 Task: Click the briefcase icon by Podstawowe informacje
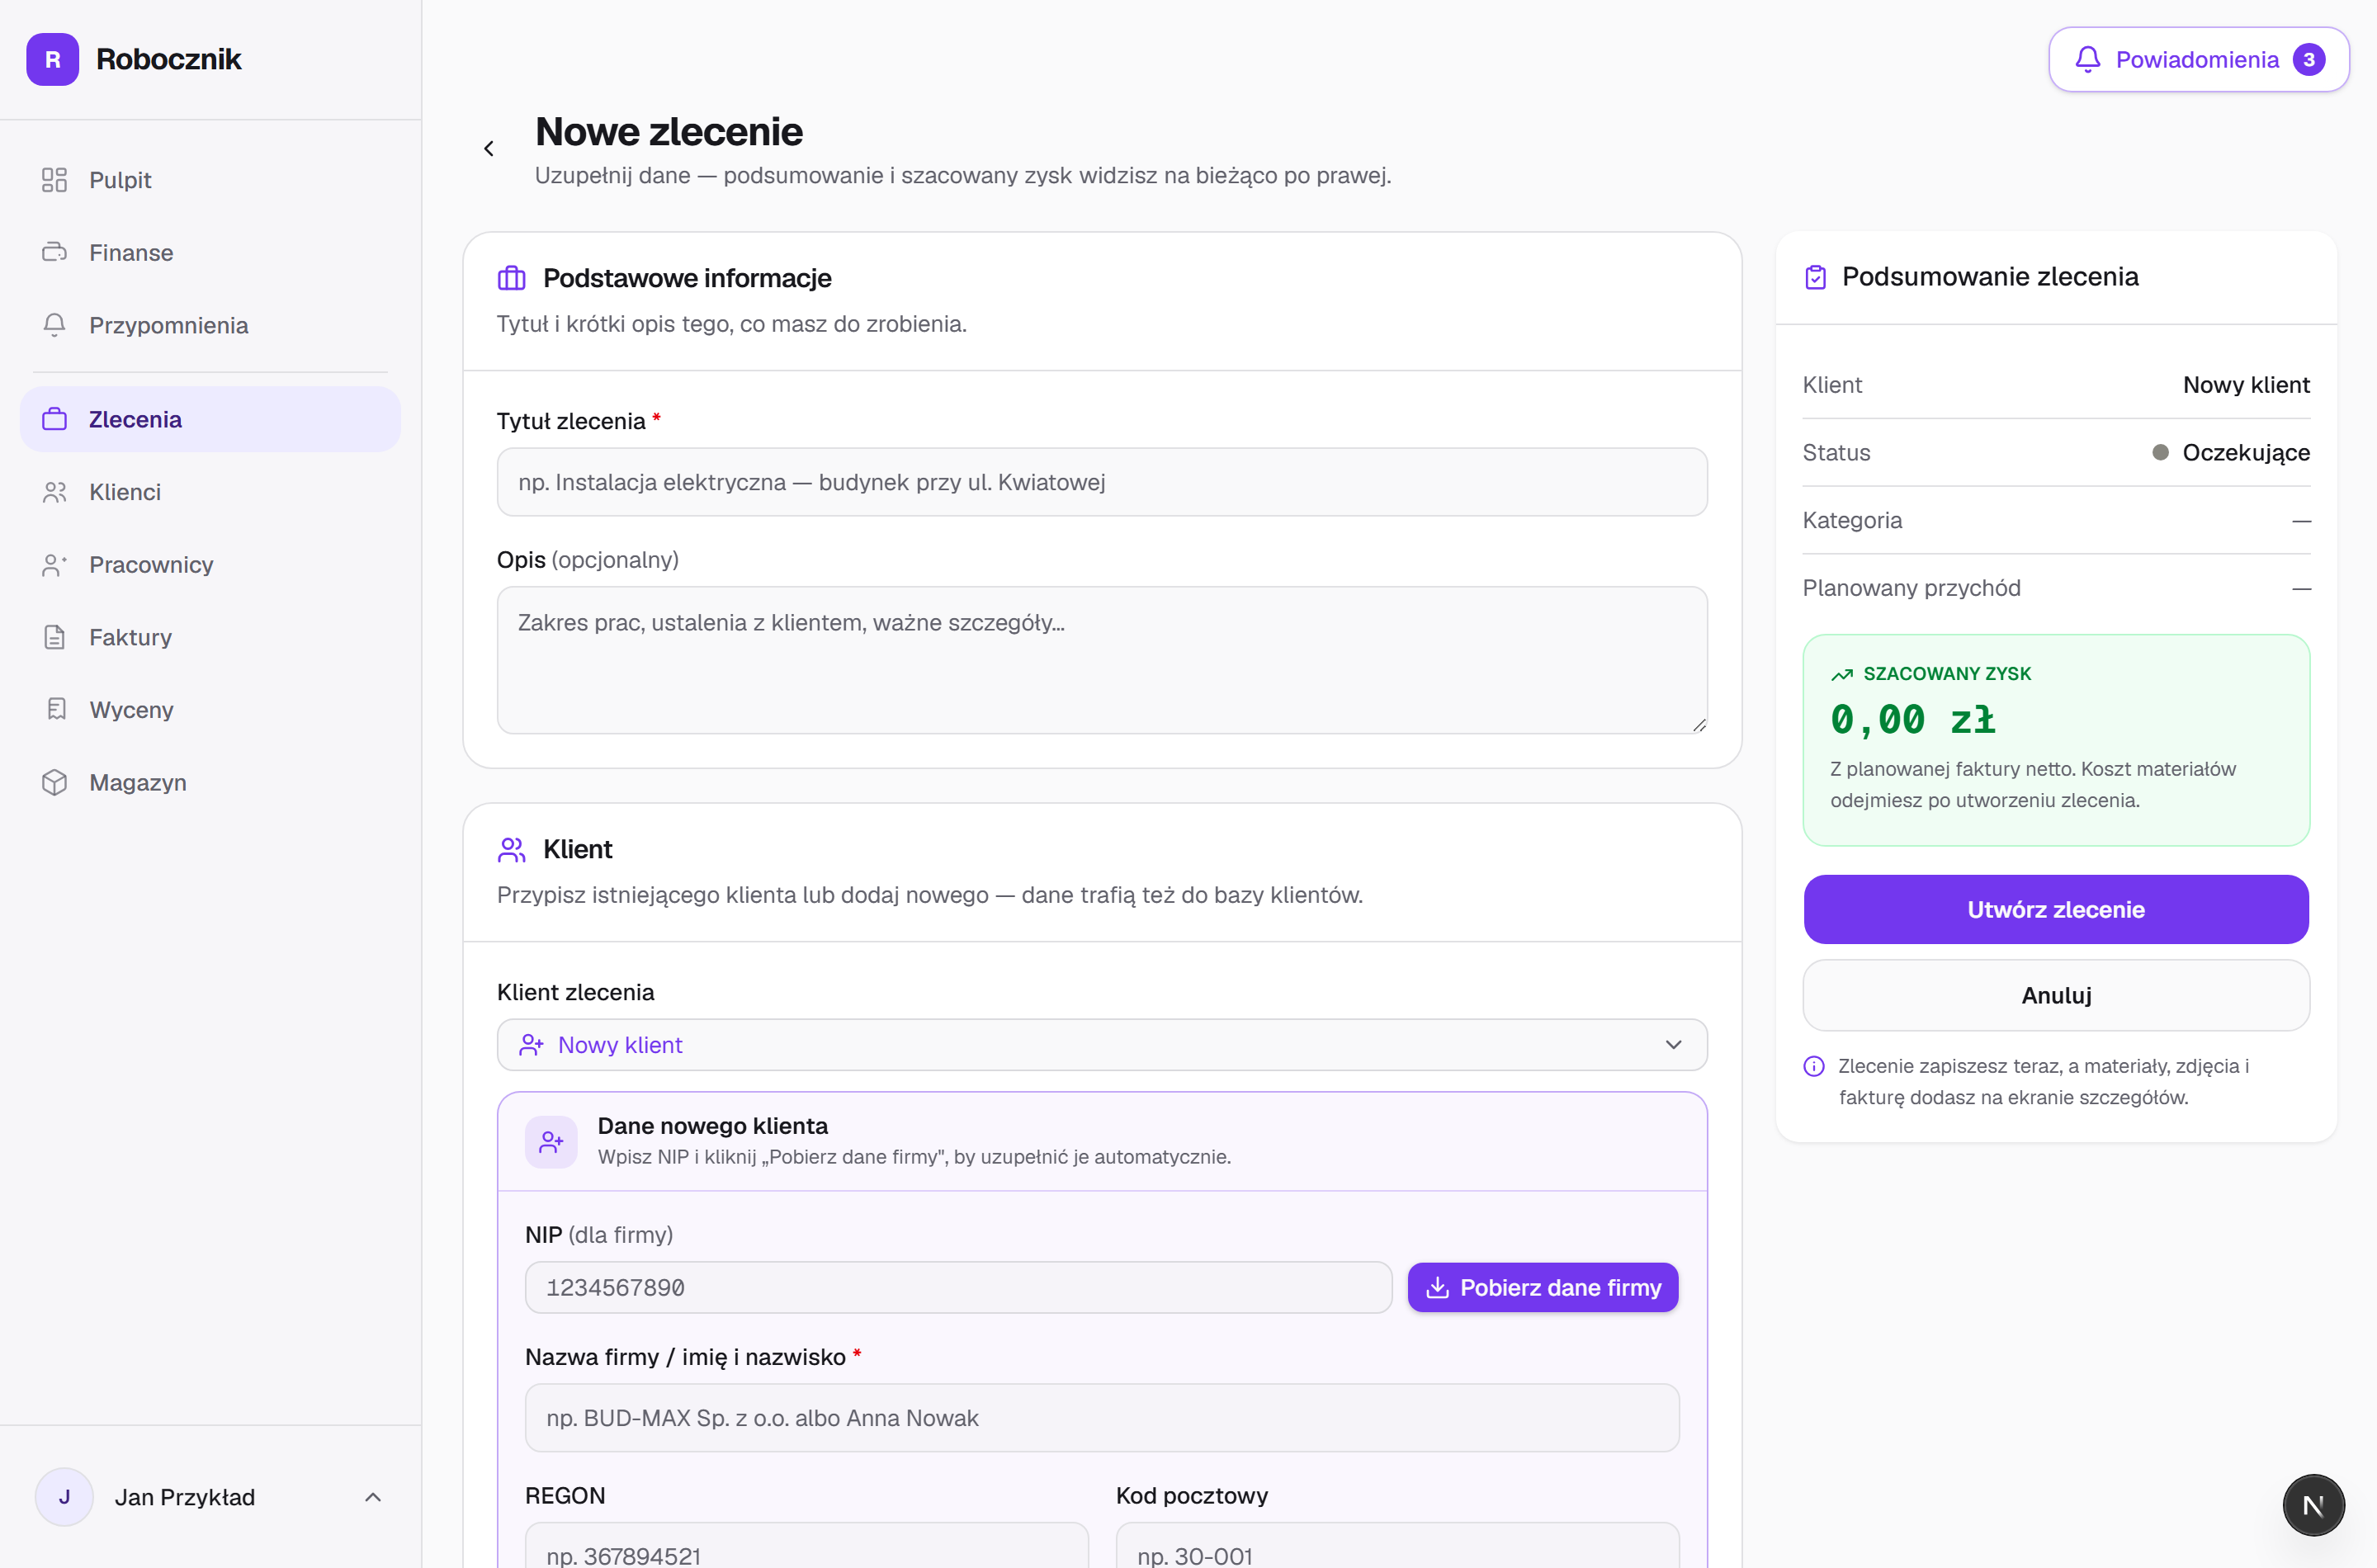tap(511, 278)
